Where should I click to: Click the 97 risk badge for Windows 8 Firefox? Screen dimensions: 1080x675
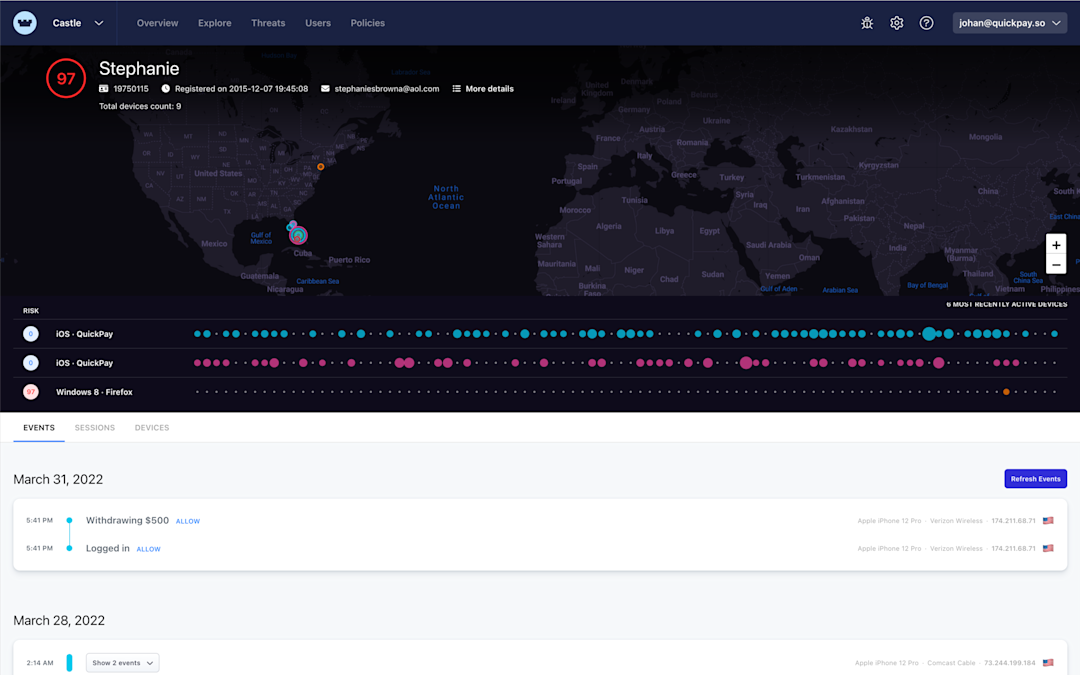[30, 392]
